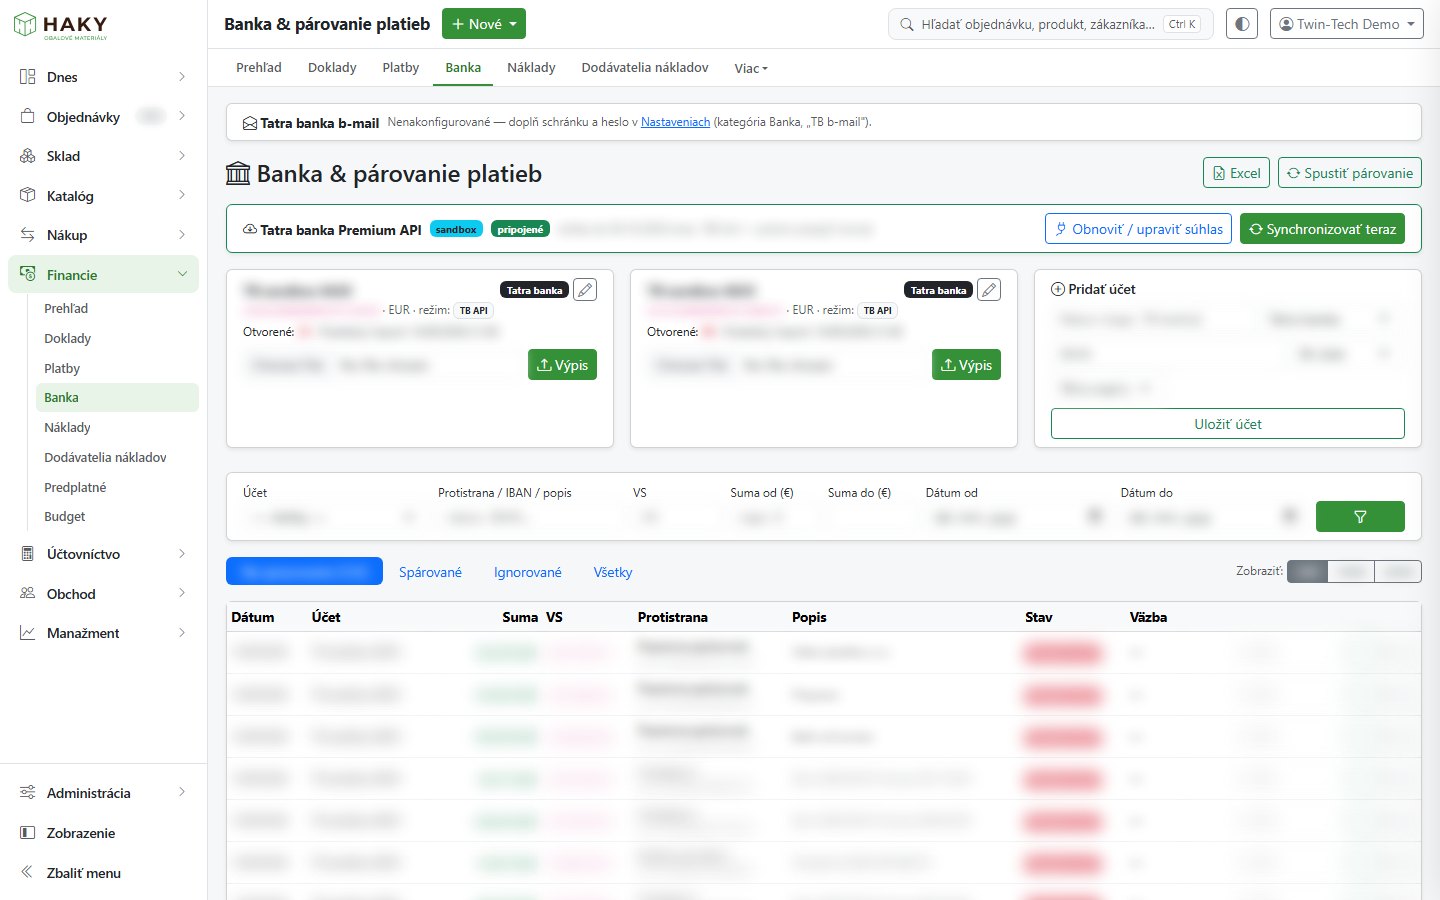
Task: Toggle dark/light theme icon
Action: pos(1242,24)
